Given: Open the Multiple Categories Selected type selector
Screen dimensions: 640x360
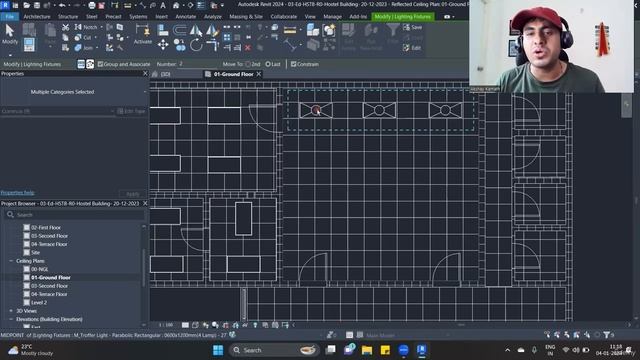Looking at the screenshot, I should [x=74, y=92].
